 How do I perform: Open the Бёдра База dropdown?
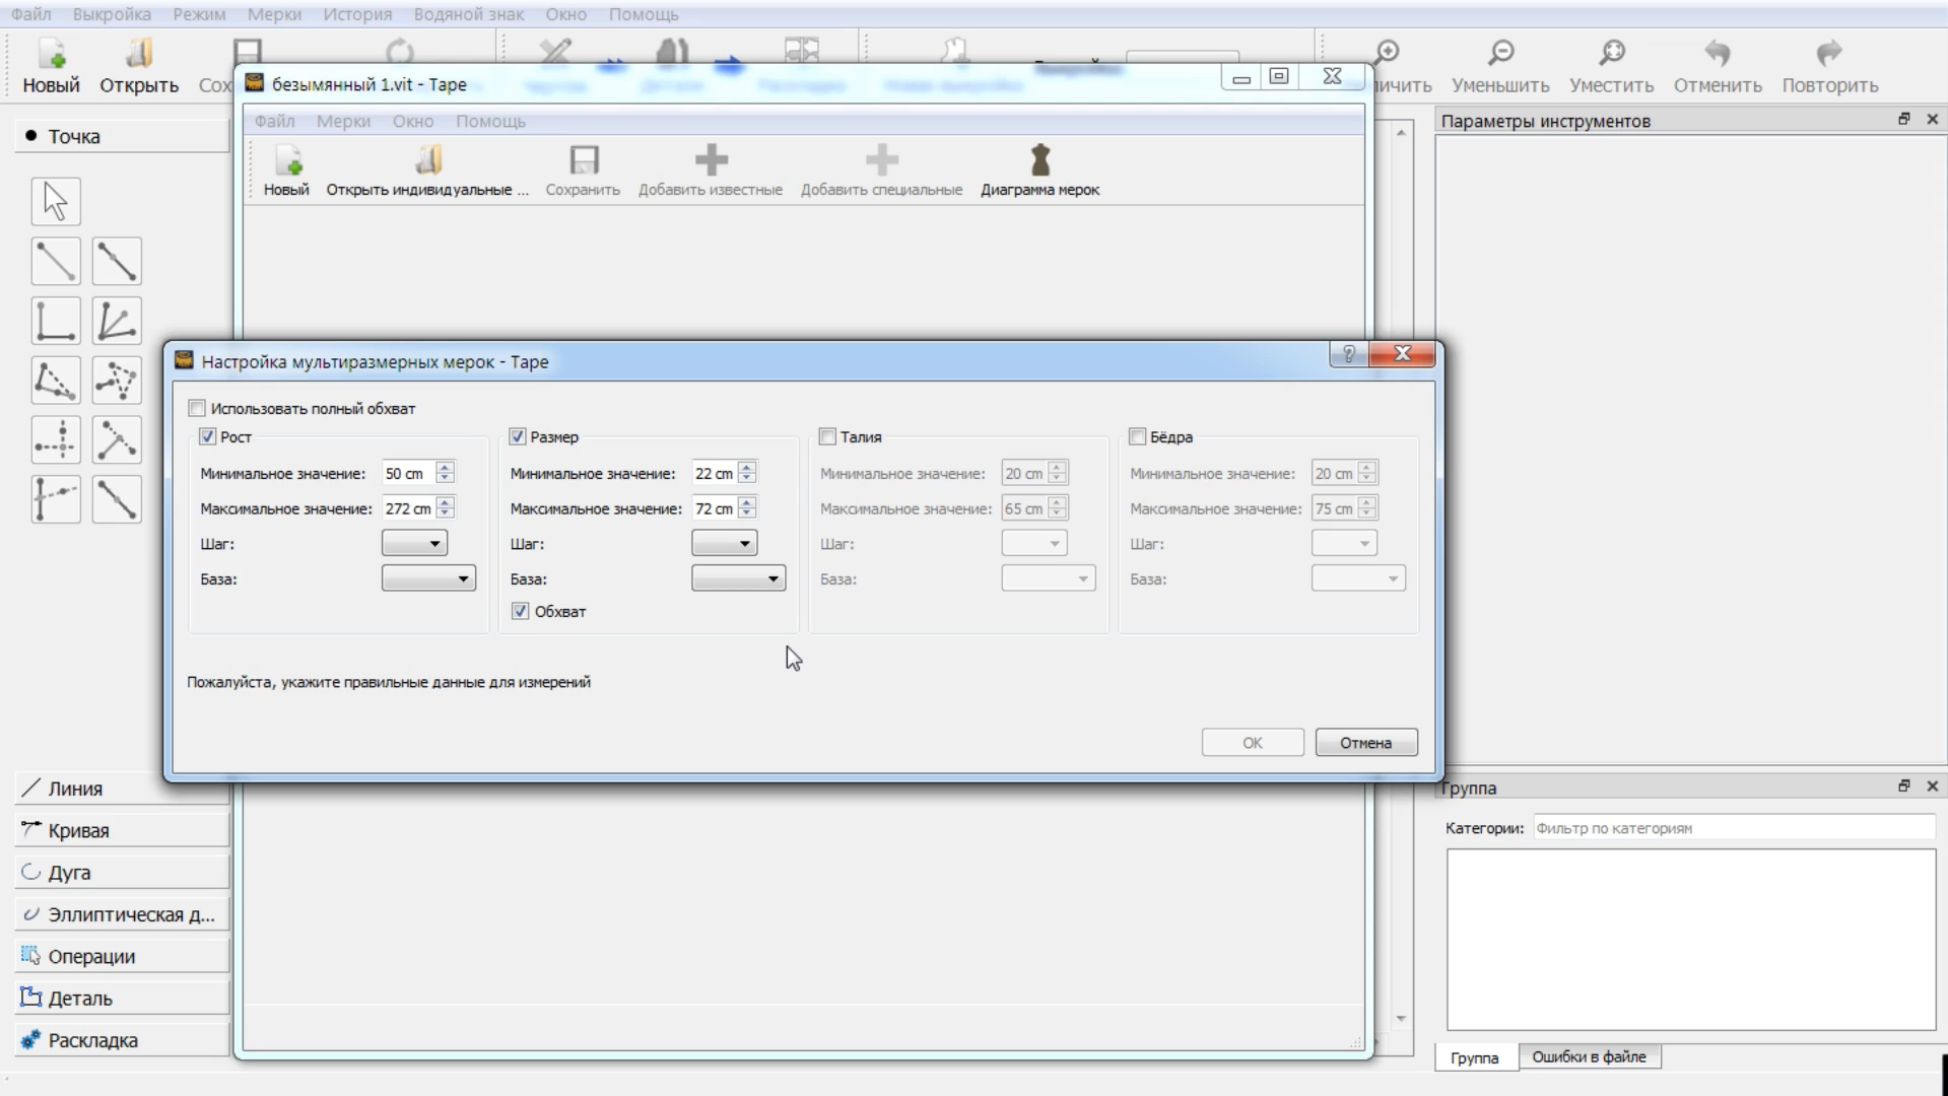pyautogui.click(x=1358, y=578)
